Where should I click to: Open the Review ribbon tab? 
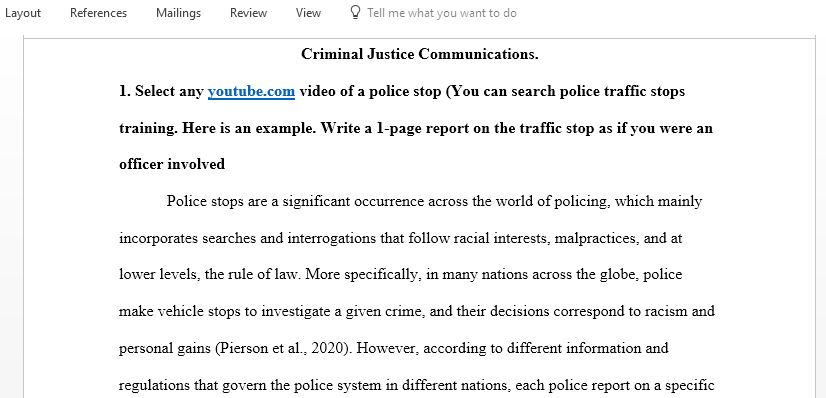pyautogui.click(x=248, y=13)
